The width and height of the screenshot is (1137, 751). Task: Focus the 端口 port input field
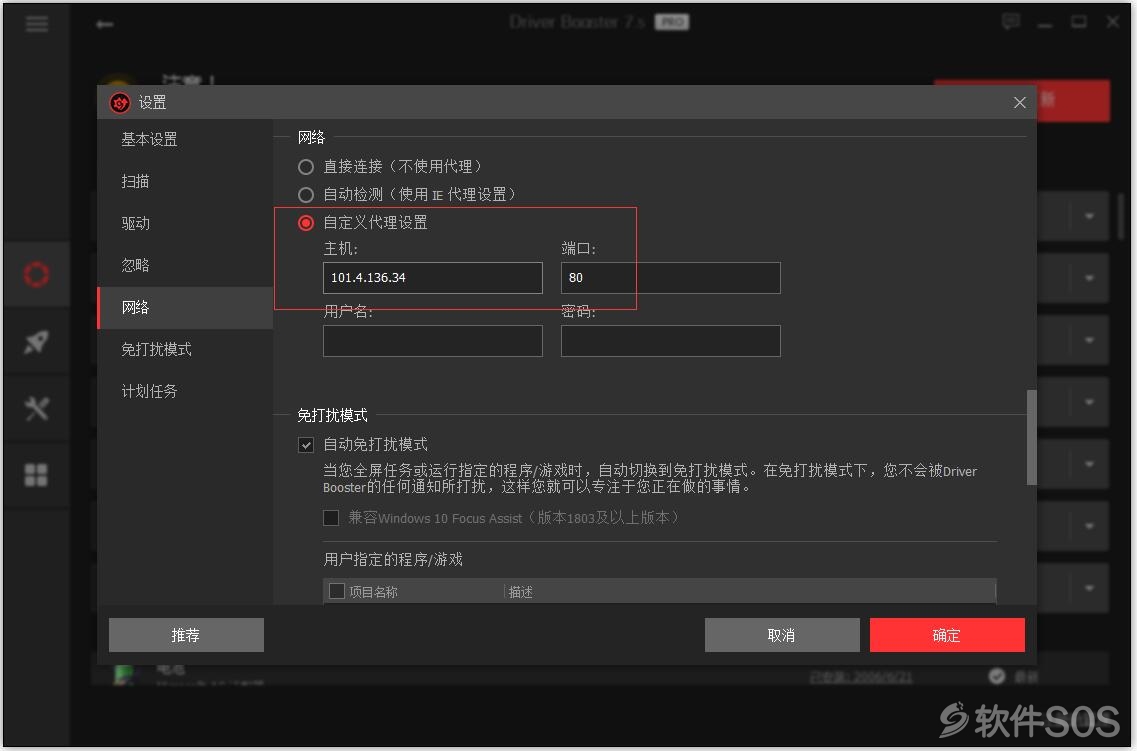point(671,278)
